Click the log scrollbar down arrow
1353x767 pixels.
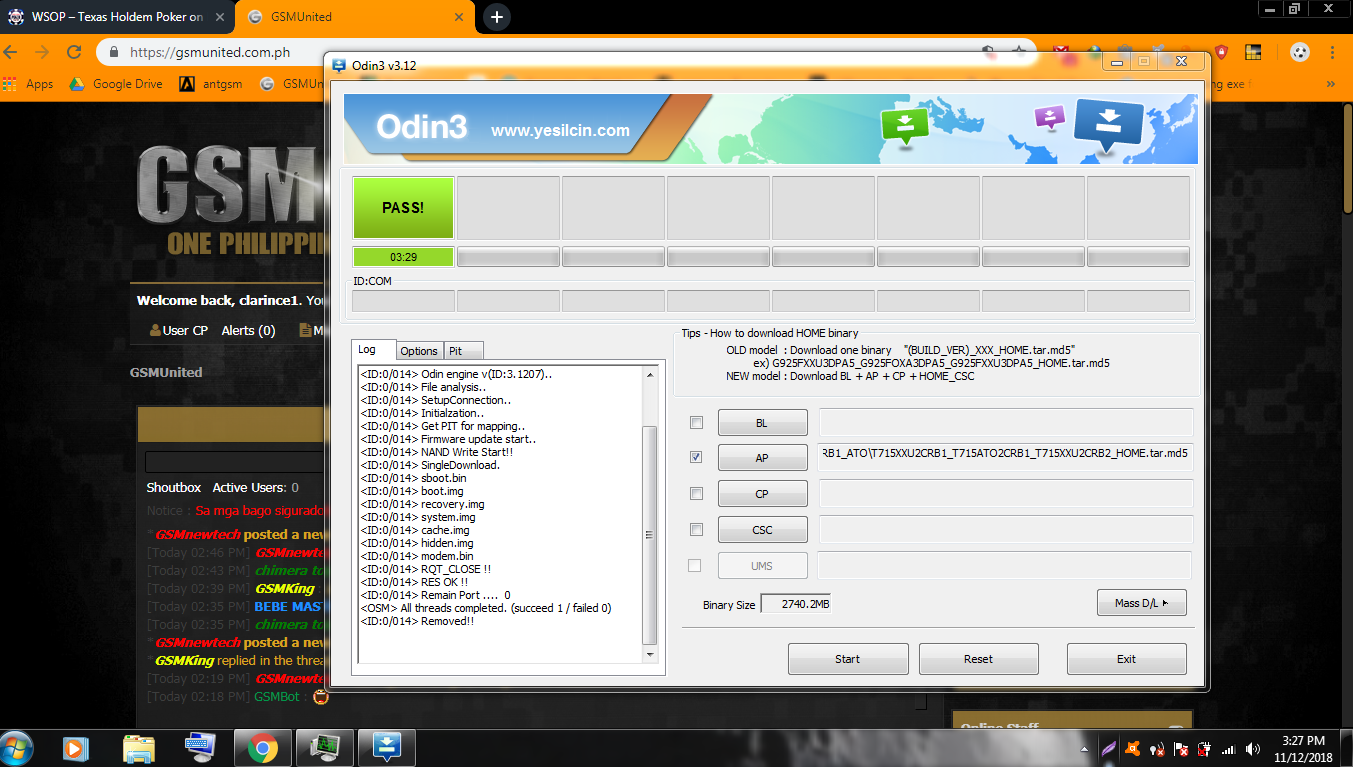point(650,654)
